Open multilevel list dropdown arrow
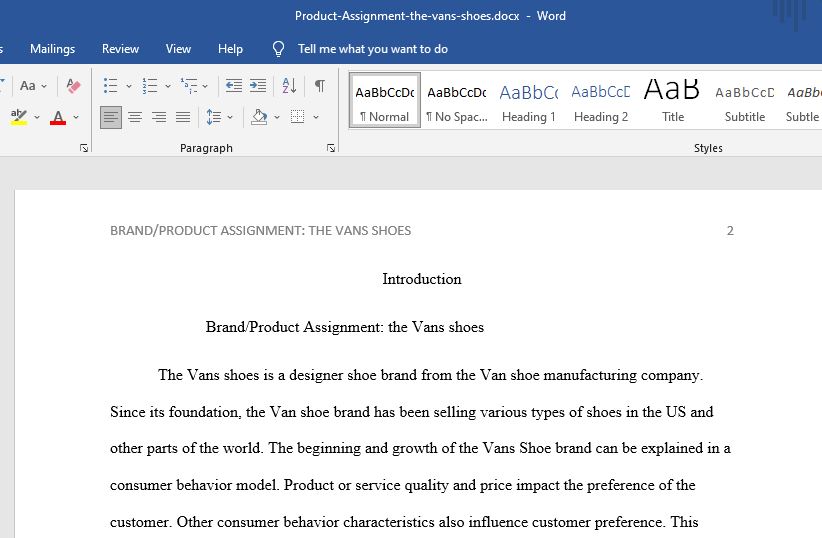The height and width of the screenshot is (538, 822). click(x=205, y=86)
